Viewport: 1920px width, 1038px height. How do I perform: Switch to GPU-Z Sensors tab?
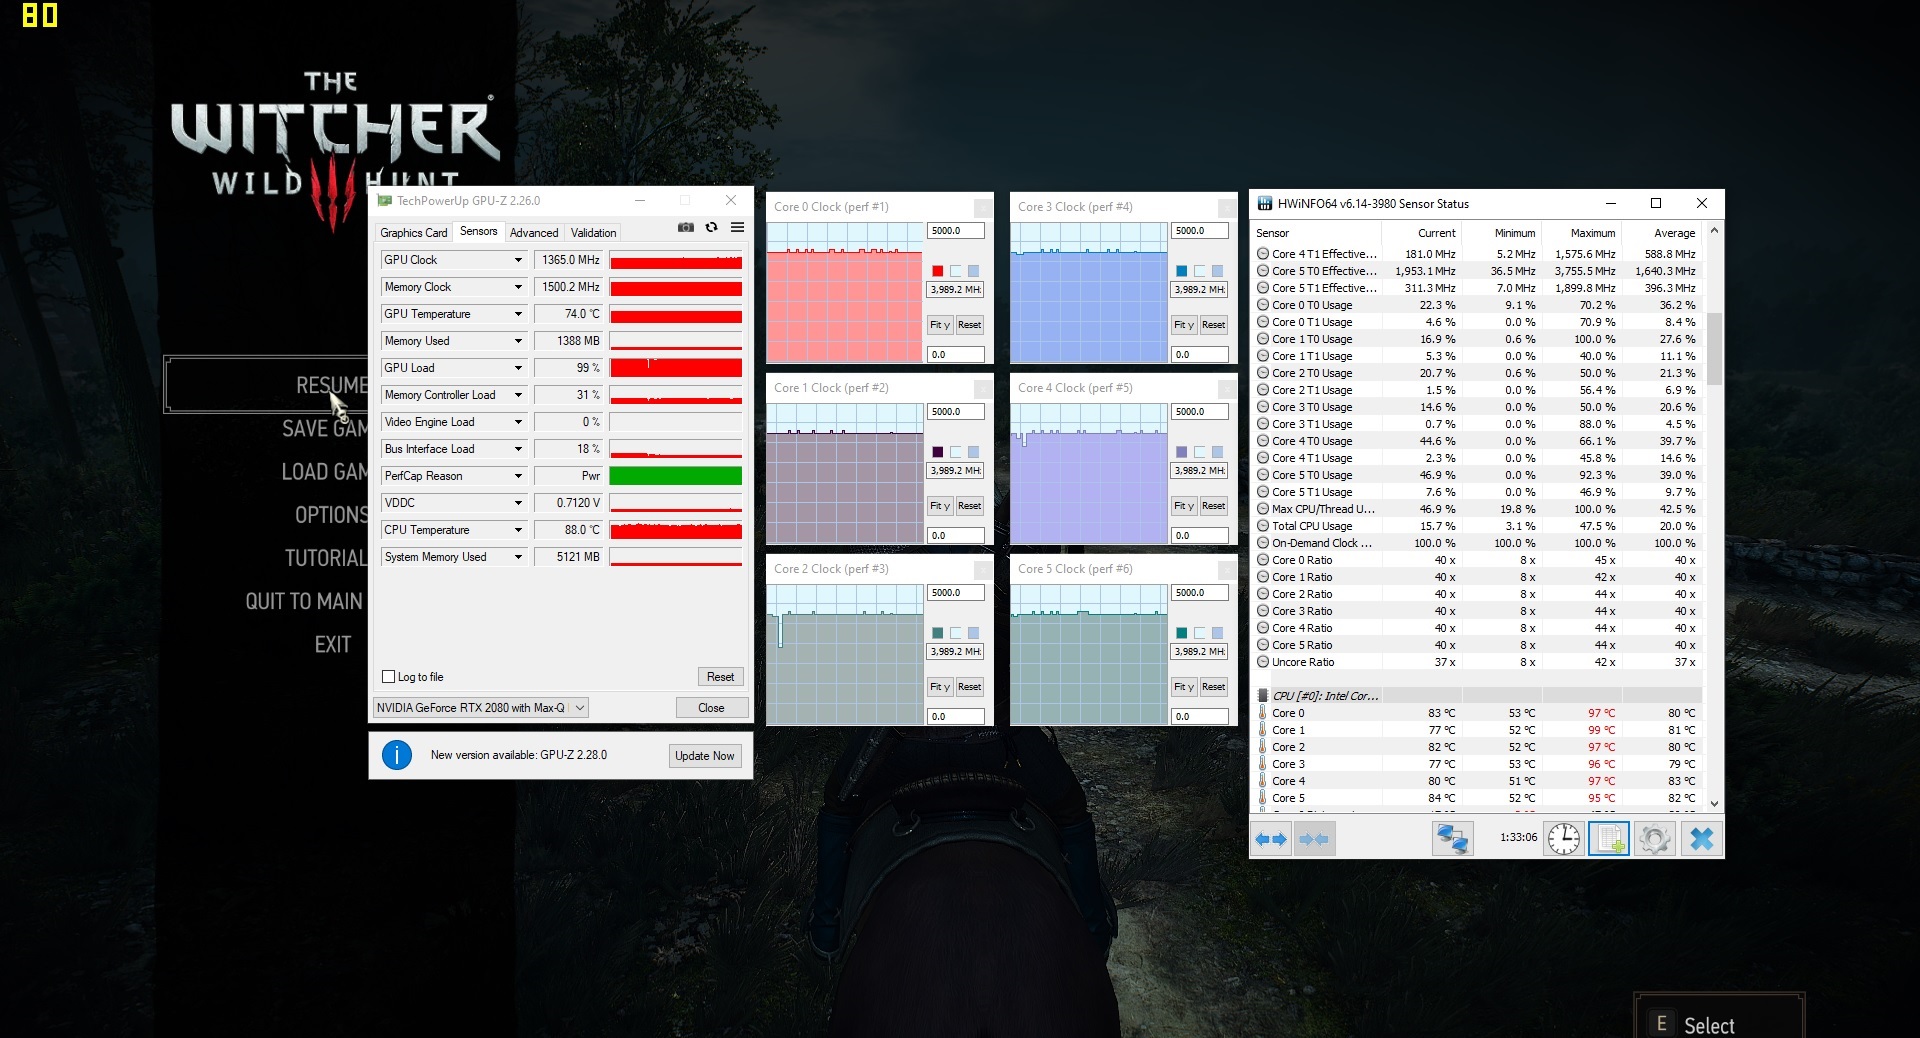point(478,231)
